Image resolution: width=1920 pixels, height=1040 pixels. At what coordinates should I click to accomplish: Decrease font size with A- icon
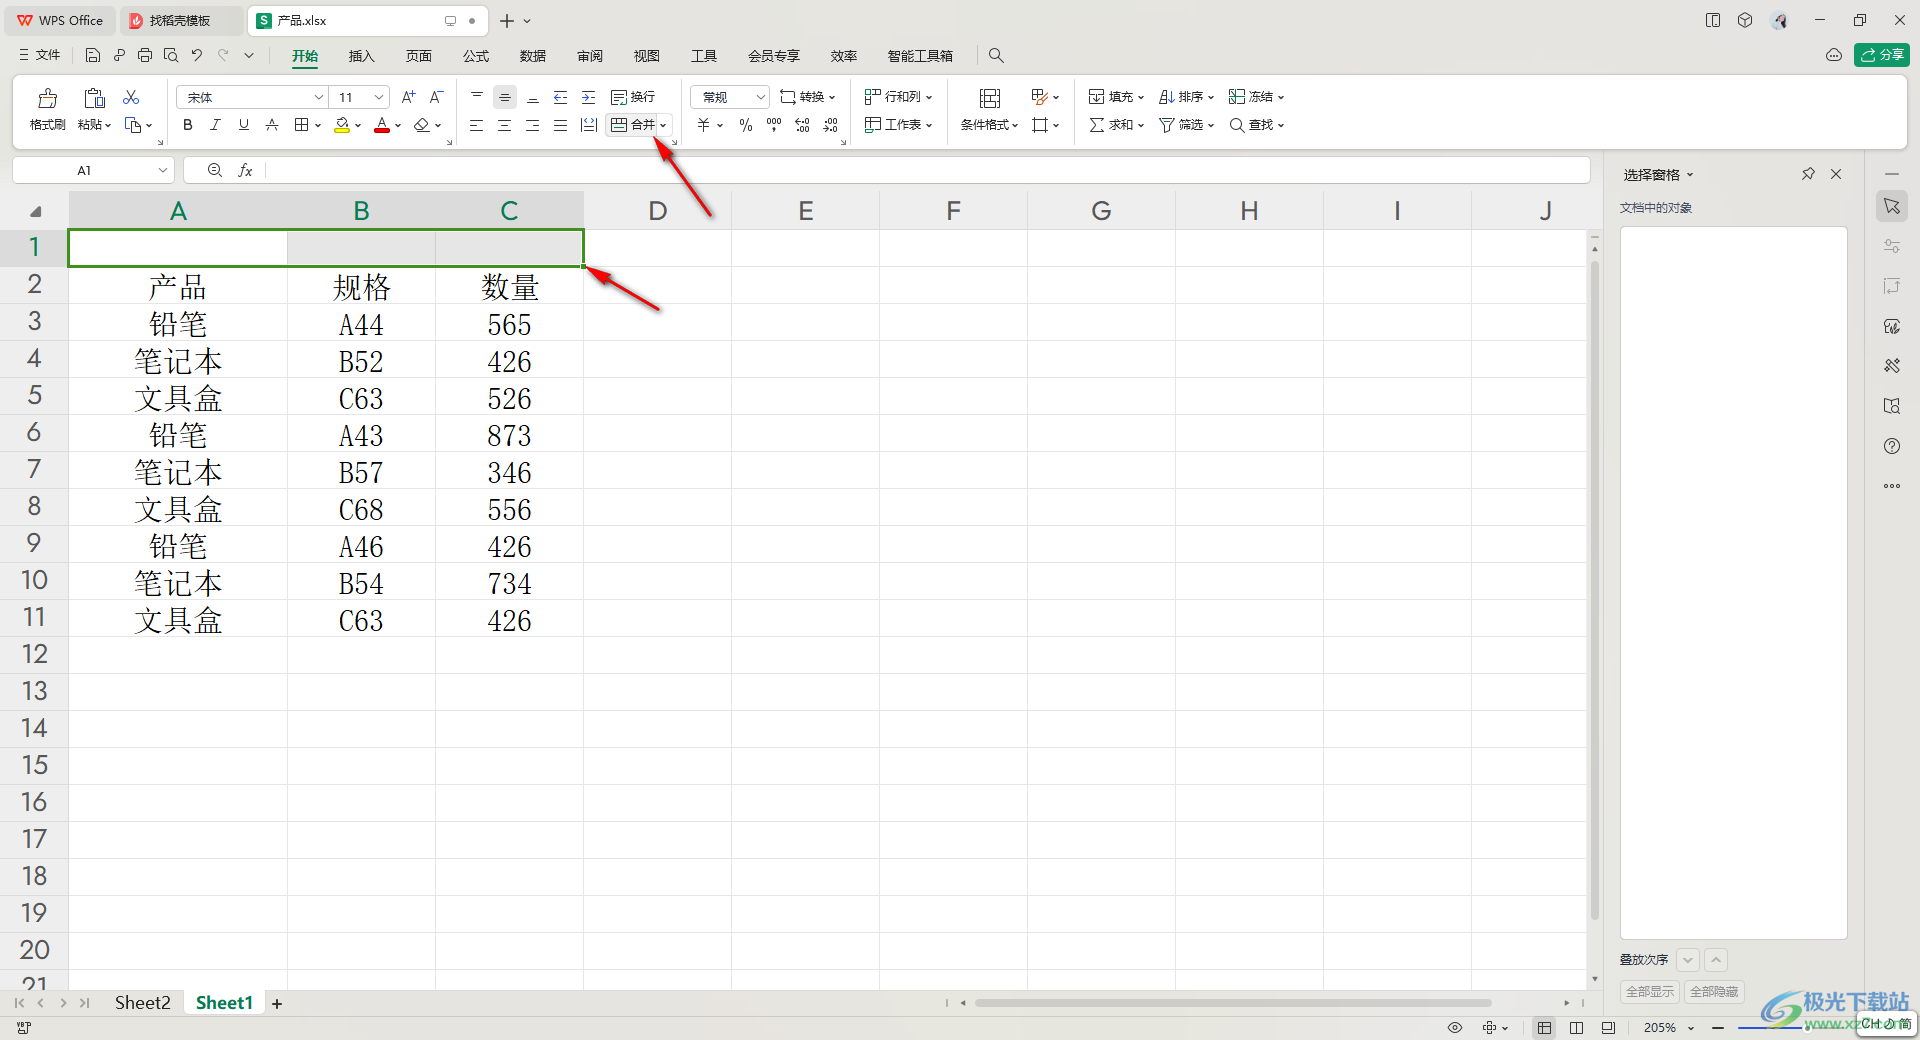436,97
